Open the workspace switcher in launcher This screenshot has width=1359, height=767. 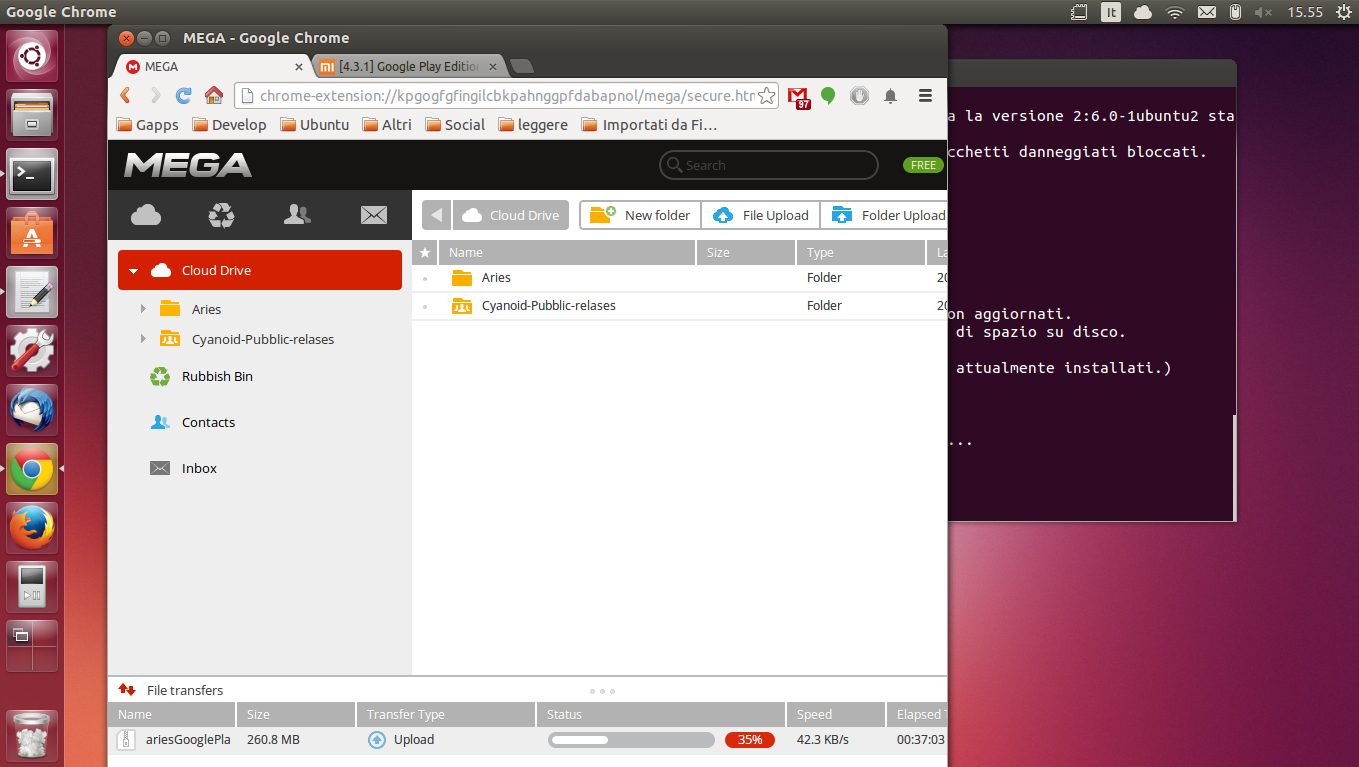click(x=33, y=646)
